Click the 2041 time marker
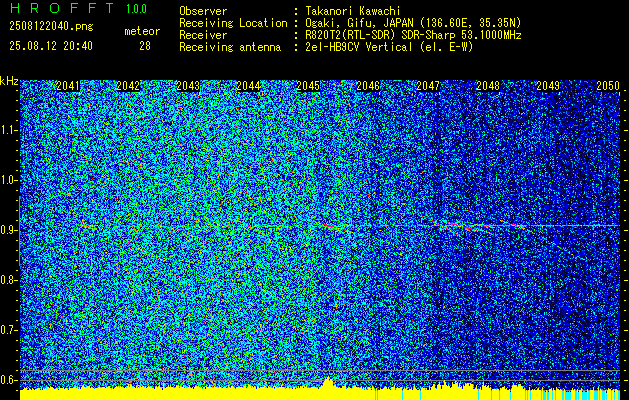The height and width of the screenshot is (400, 629). tap(68, 86)
